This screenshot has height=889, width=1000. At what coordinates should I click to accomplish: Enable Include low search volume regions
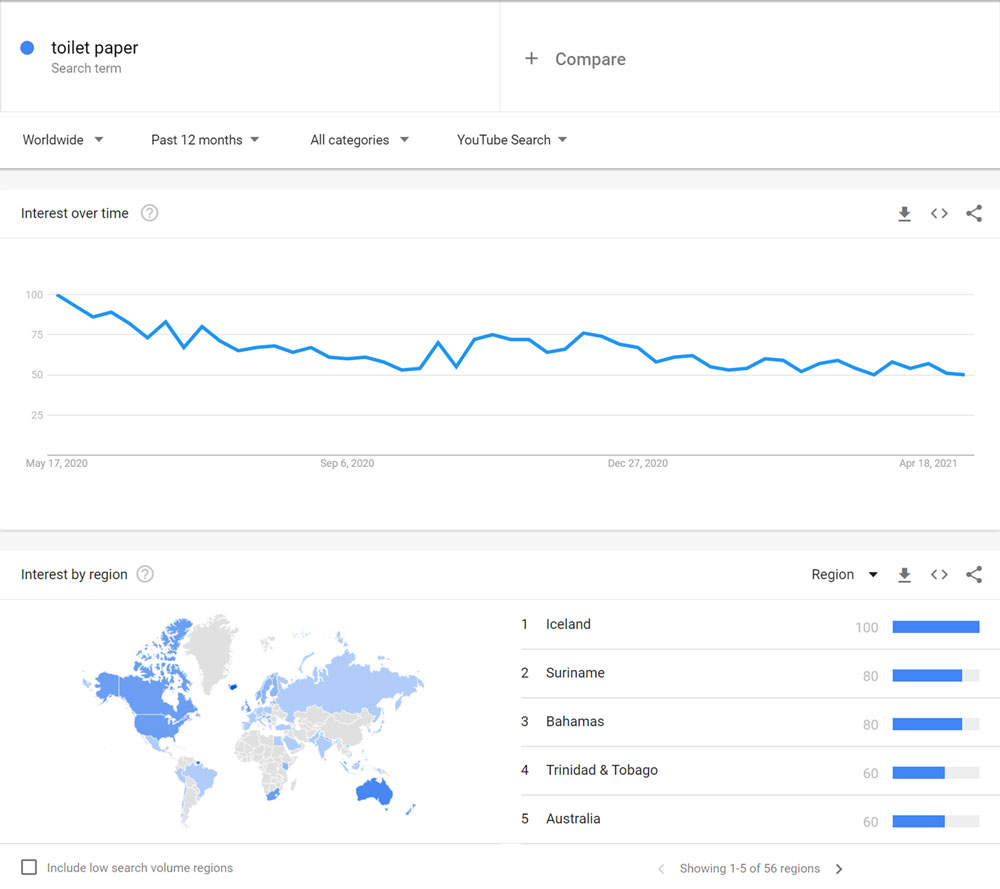click(x=29, y=867)
